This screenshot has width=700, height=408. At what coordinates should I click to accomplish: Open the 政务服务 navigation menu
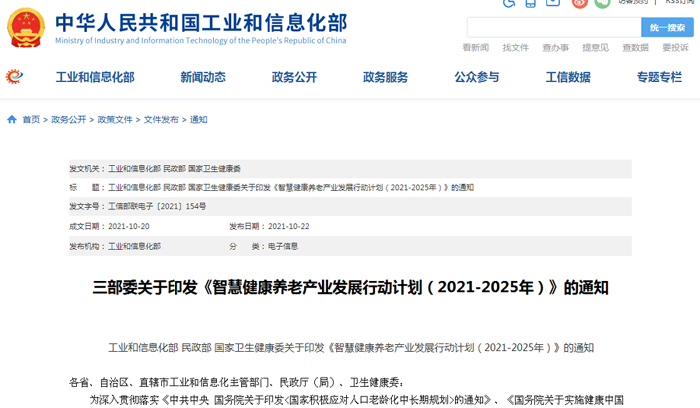tap(386, 77)
